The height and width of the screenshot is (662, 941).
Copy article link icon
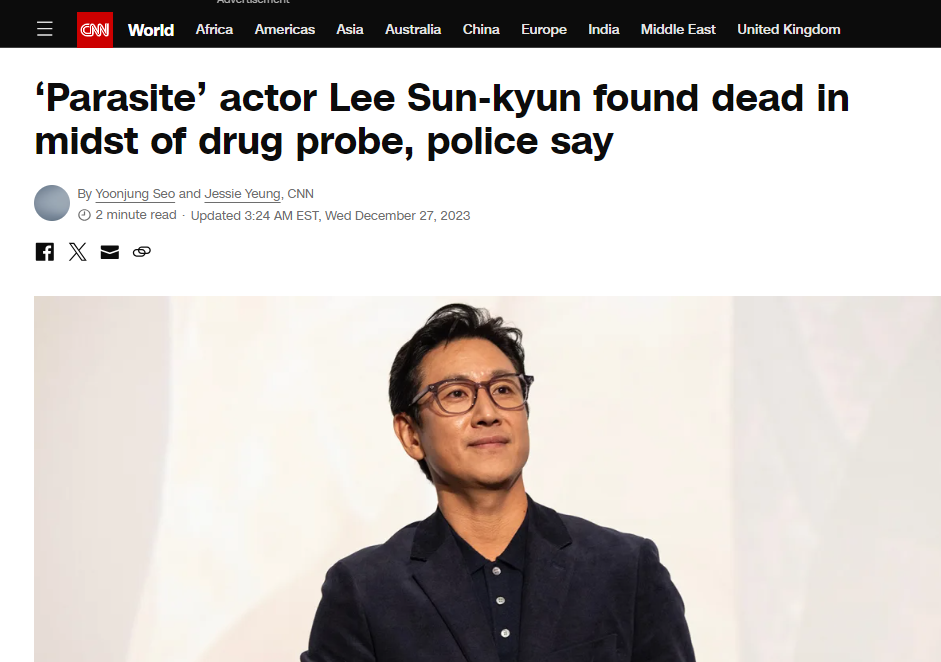(142, 251)
